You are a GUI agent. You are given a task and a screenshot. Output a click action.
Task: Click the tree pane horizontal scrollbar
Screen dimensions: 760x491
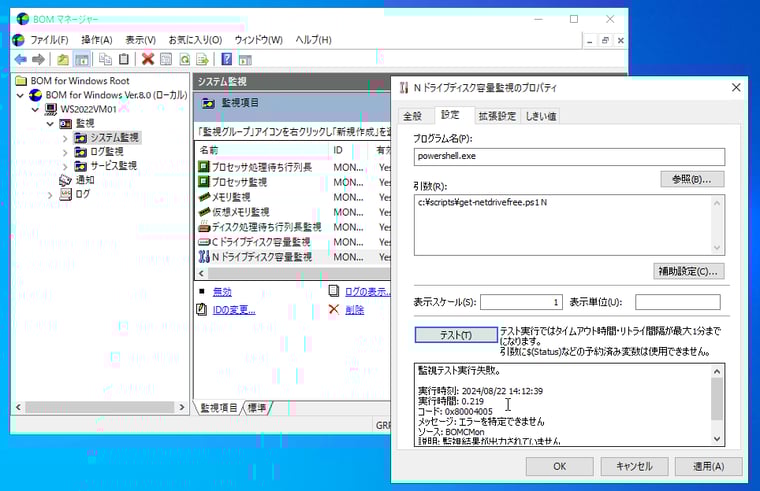(x=99, y=407)
